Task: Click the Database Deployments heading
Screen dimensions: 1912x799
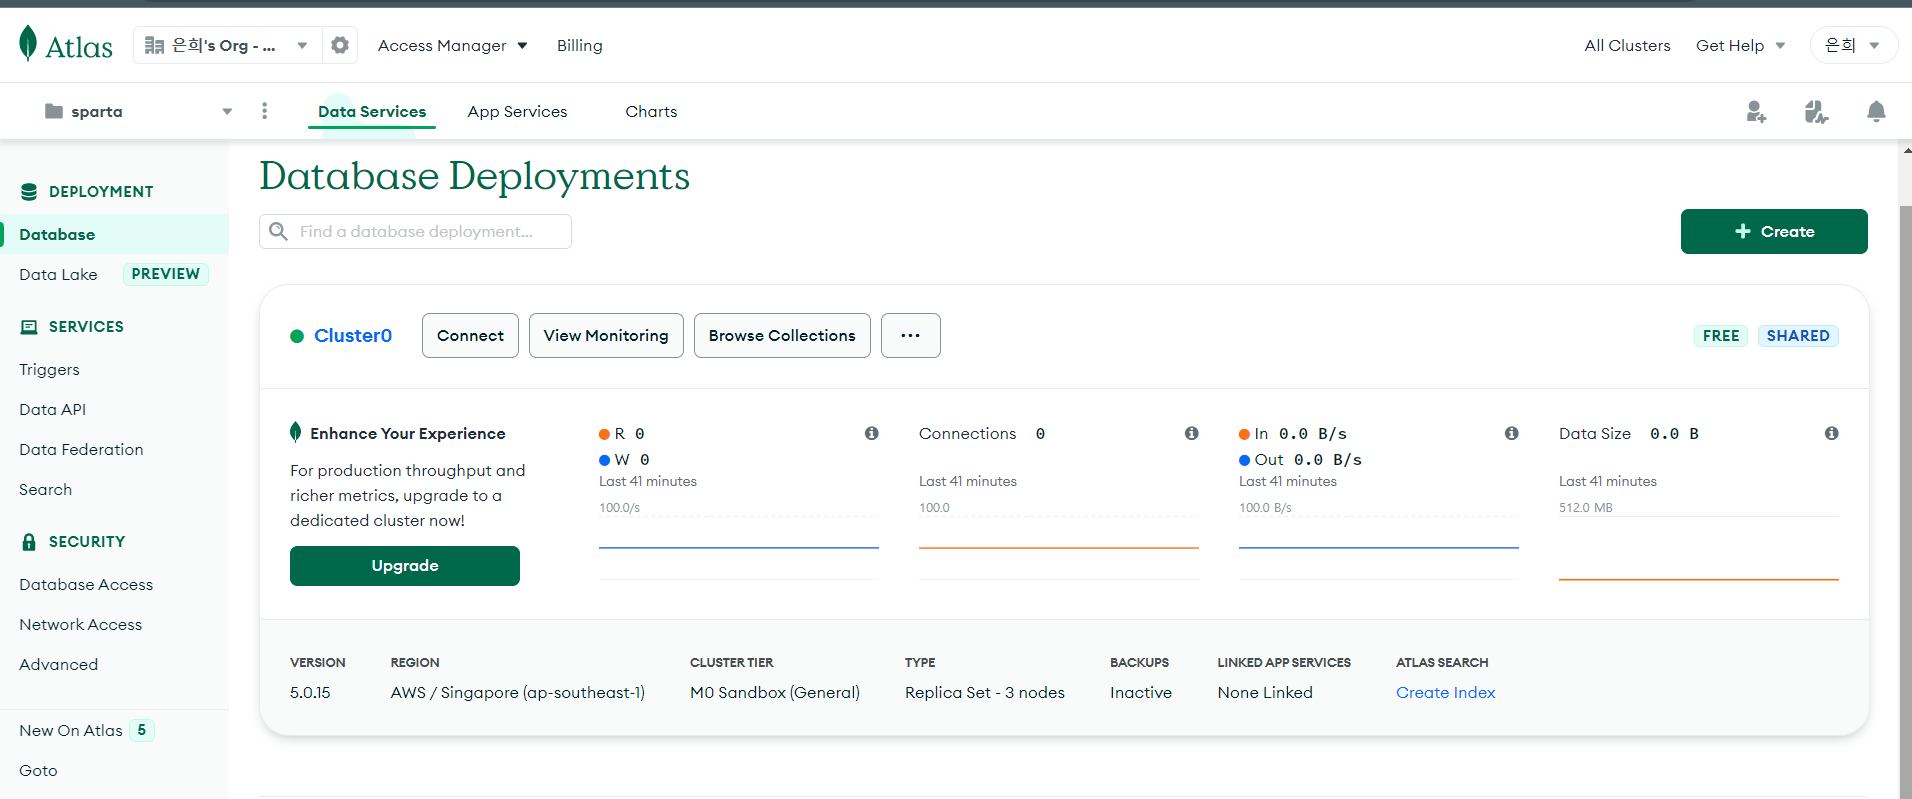Action: [x=475, y=176]
